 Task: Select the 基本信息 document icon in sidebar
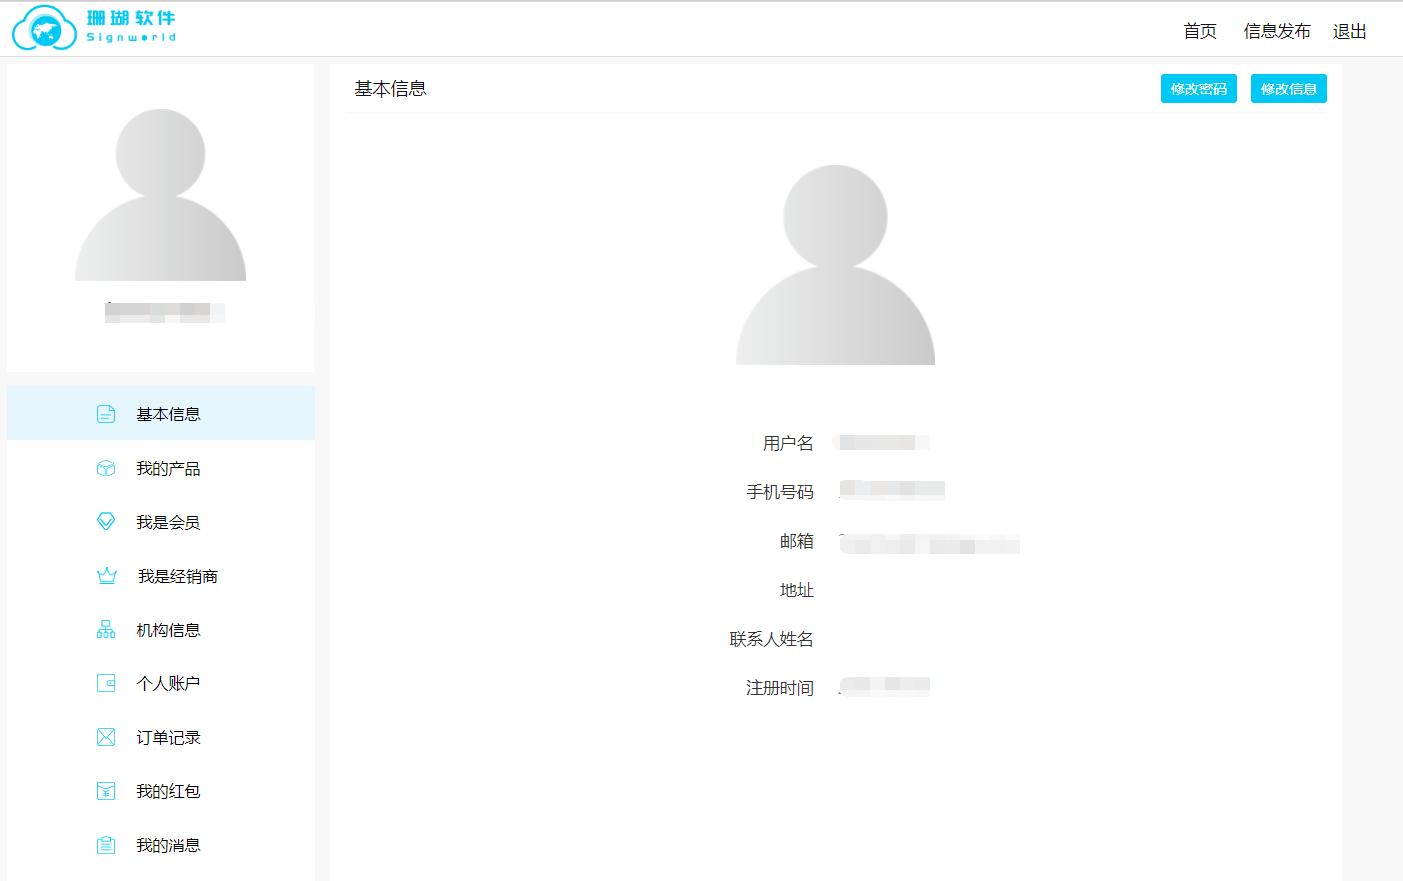[x=105, y=412]
